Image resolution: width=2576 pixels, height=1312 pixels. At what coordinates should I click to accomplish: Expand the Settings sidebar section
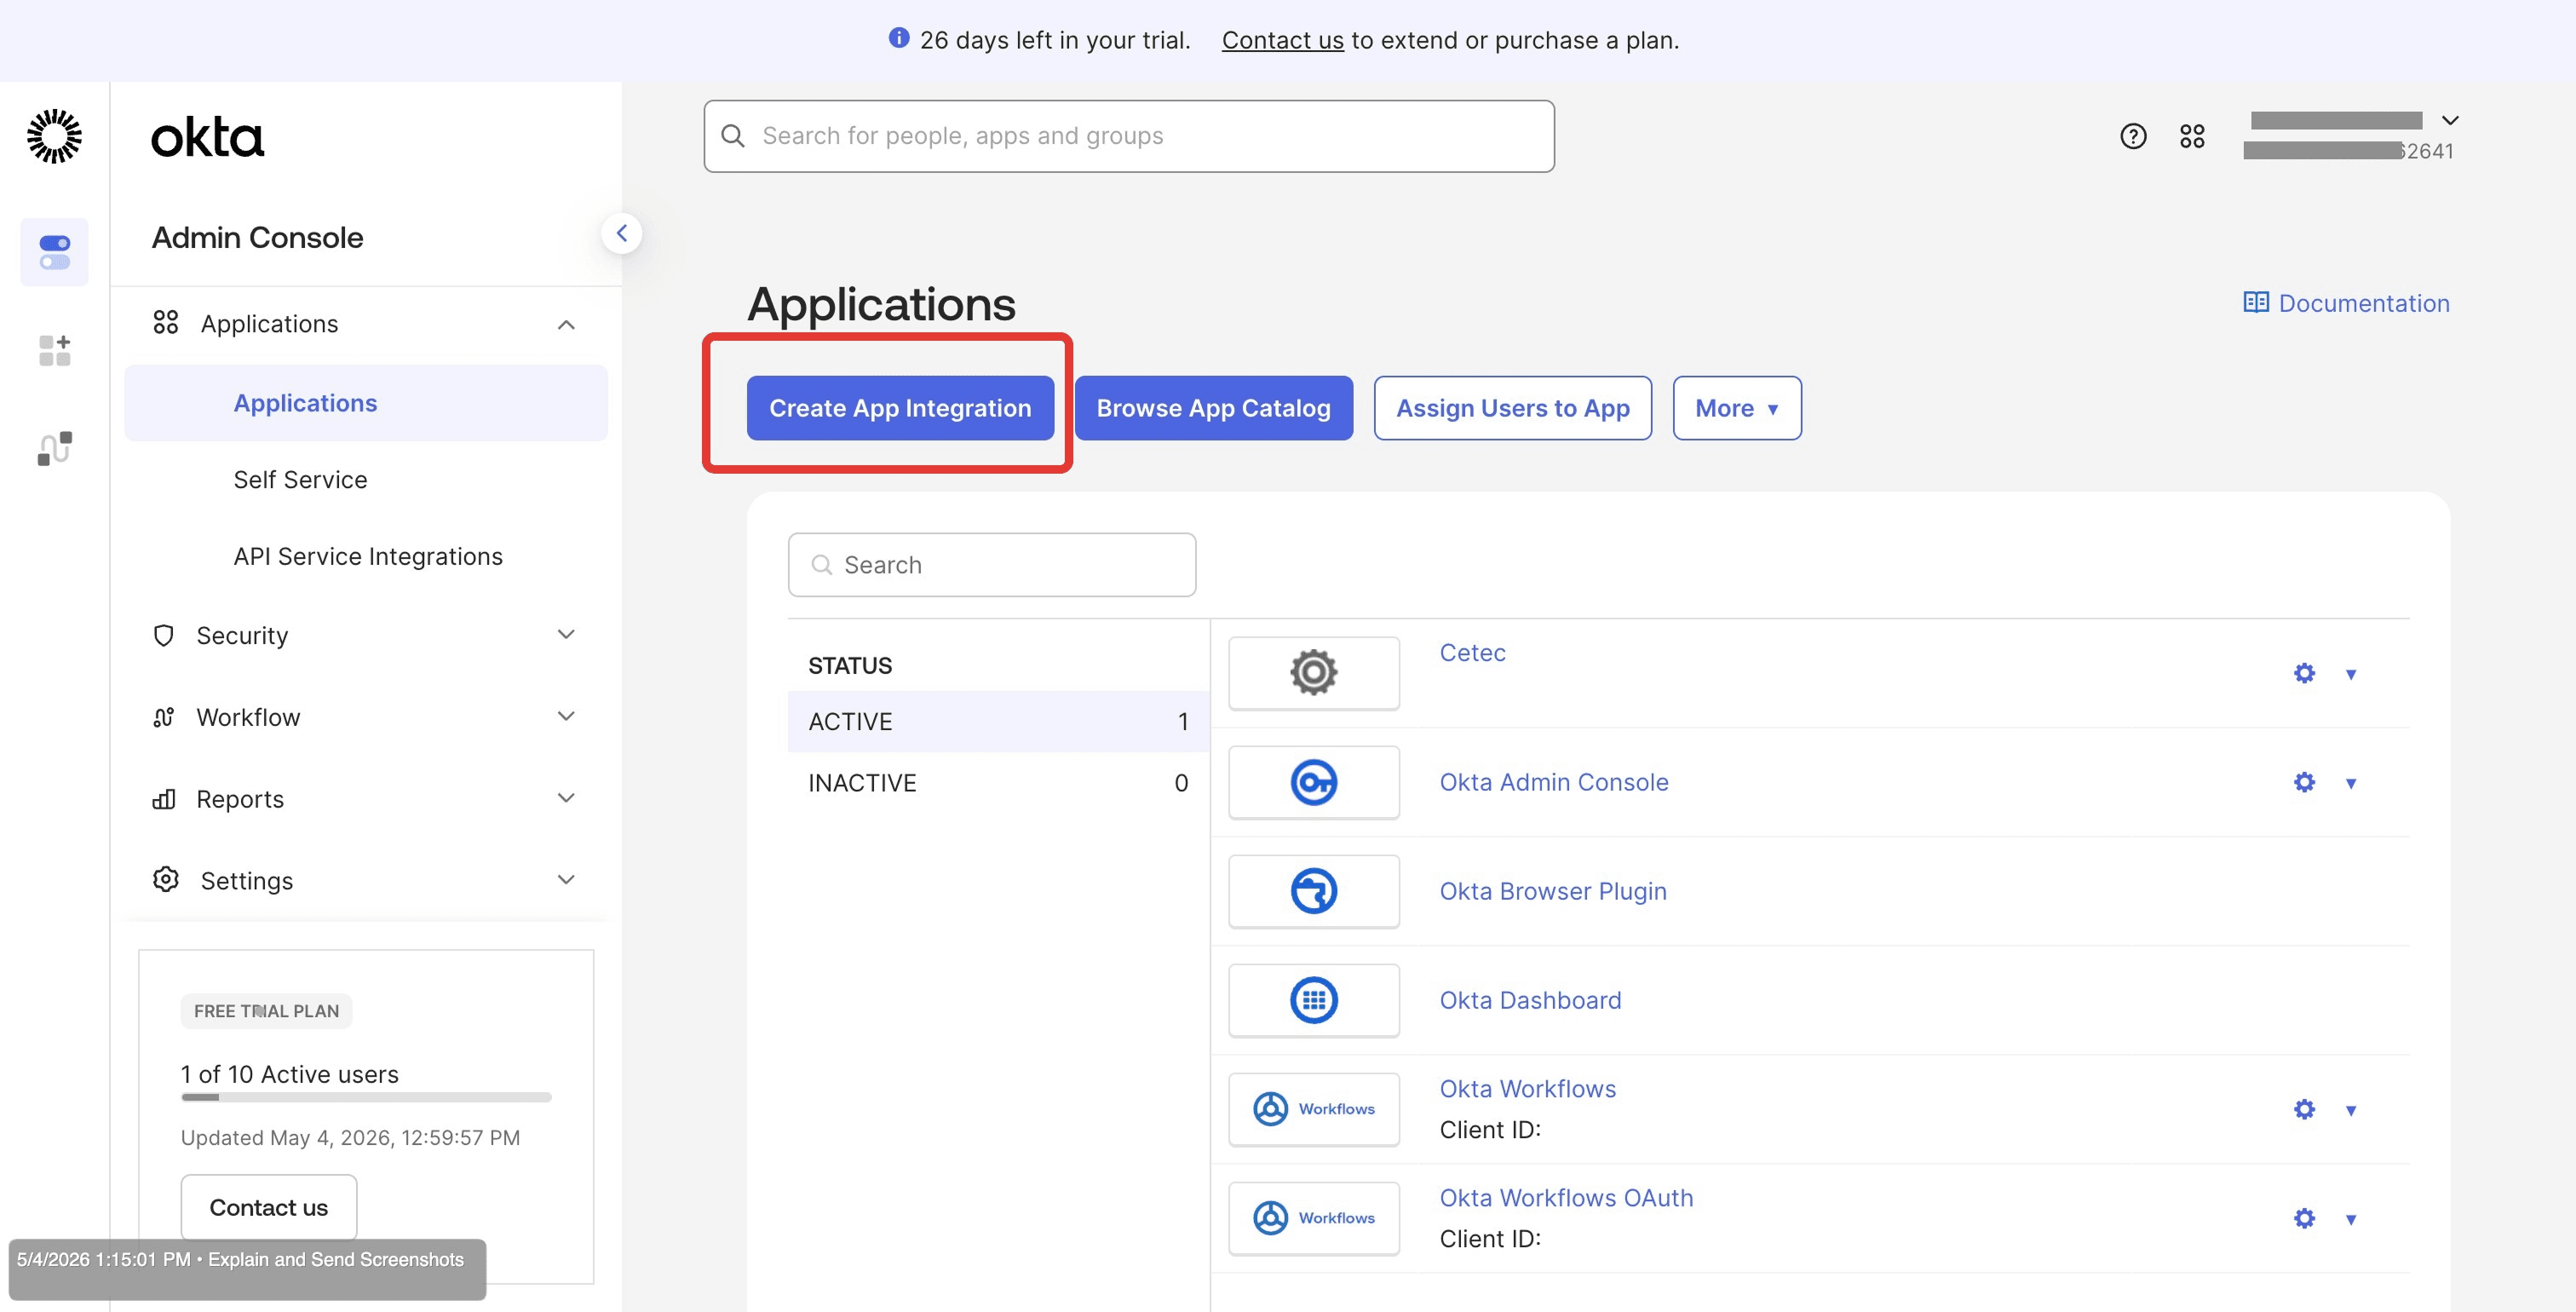pos(566,880)
